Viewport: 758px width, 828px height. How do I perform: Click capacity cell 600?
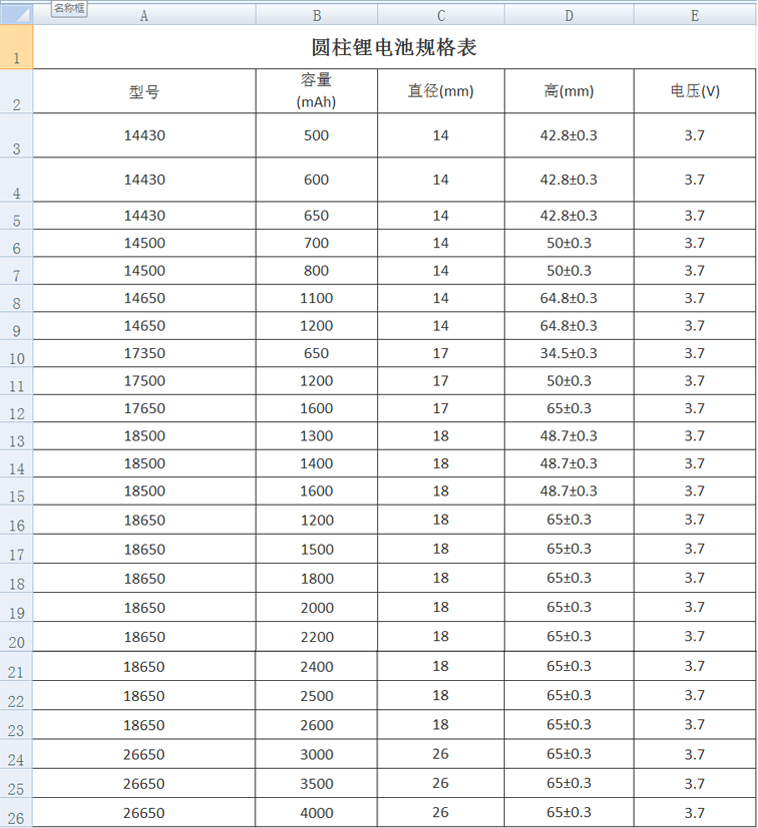point(316,180)
